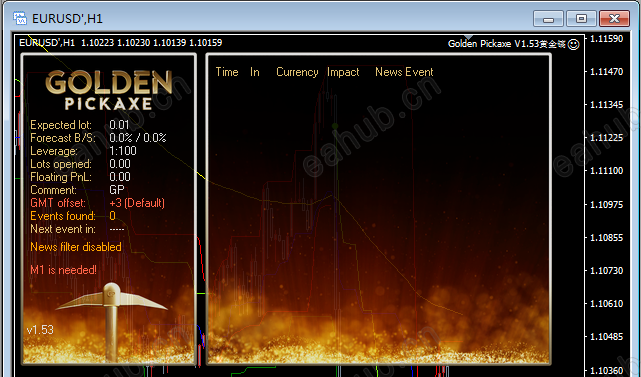Click the 1:100 leverage value
641x377 pixels.
(x=123, y=151)
